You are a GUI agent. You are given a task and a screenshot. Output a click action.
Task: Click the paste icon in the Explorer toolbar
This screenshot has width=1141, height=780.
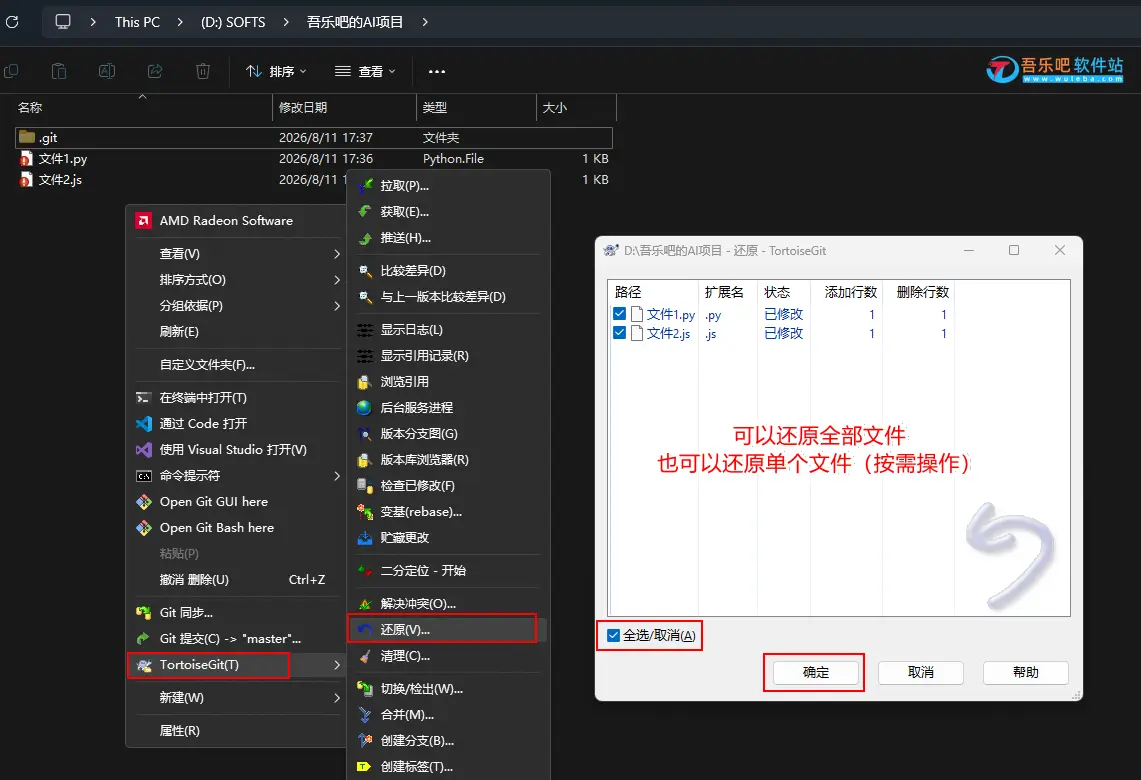[59, 71]
